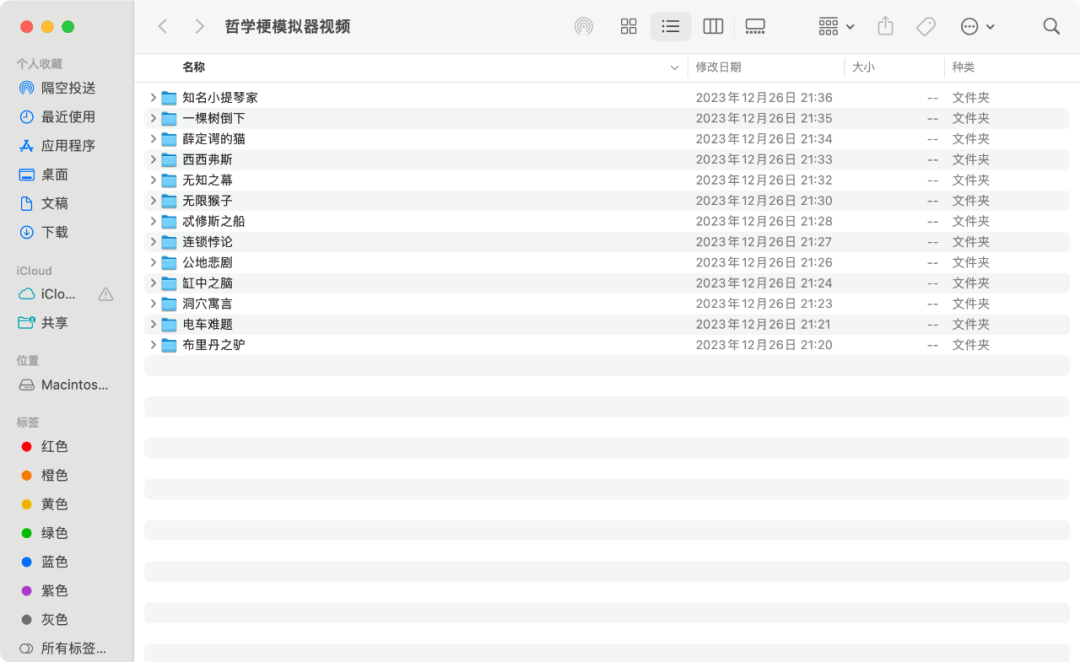Open the more actions ellipsis menu
Screen dimensions: 1080x662
tap(977, 27)
